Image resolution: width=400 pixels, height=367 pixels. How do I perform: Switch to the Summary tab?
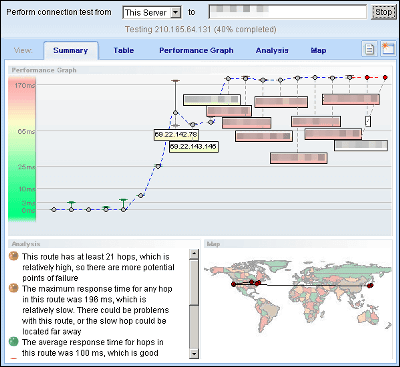coord(70,51)
